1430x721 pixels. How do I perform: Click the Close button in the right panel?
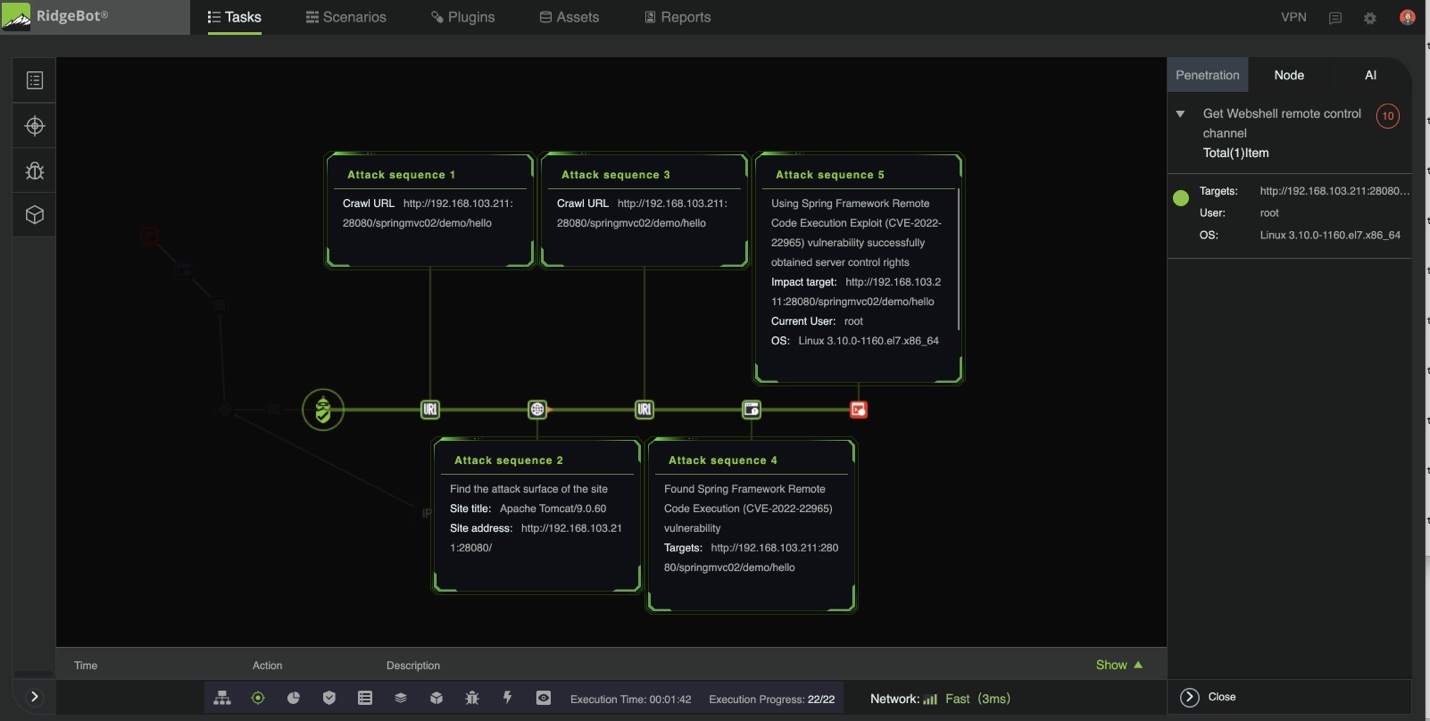[1208, 697]
